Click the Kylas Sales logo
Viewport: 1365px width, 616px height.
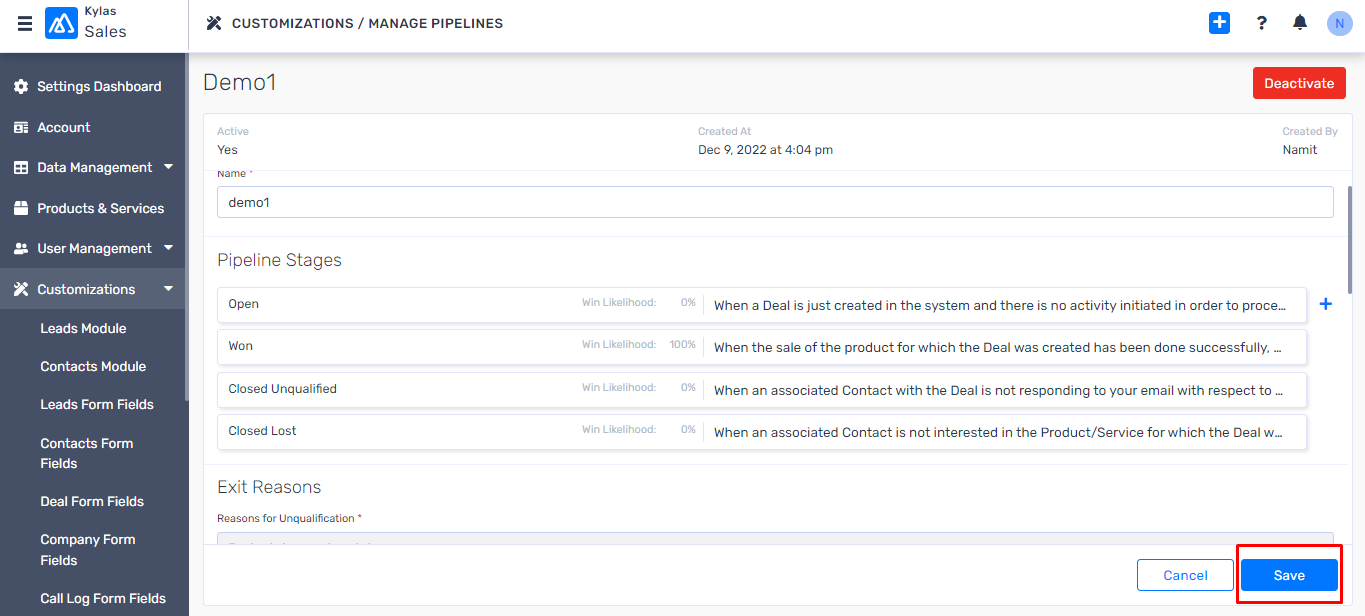pos(62,23)
